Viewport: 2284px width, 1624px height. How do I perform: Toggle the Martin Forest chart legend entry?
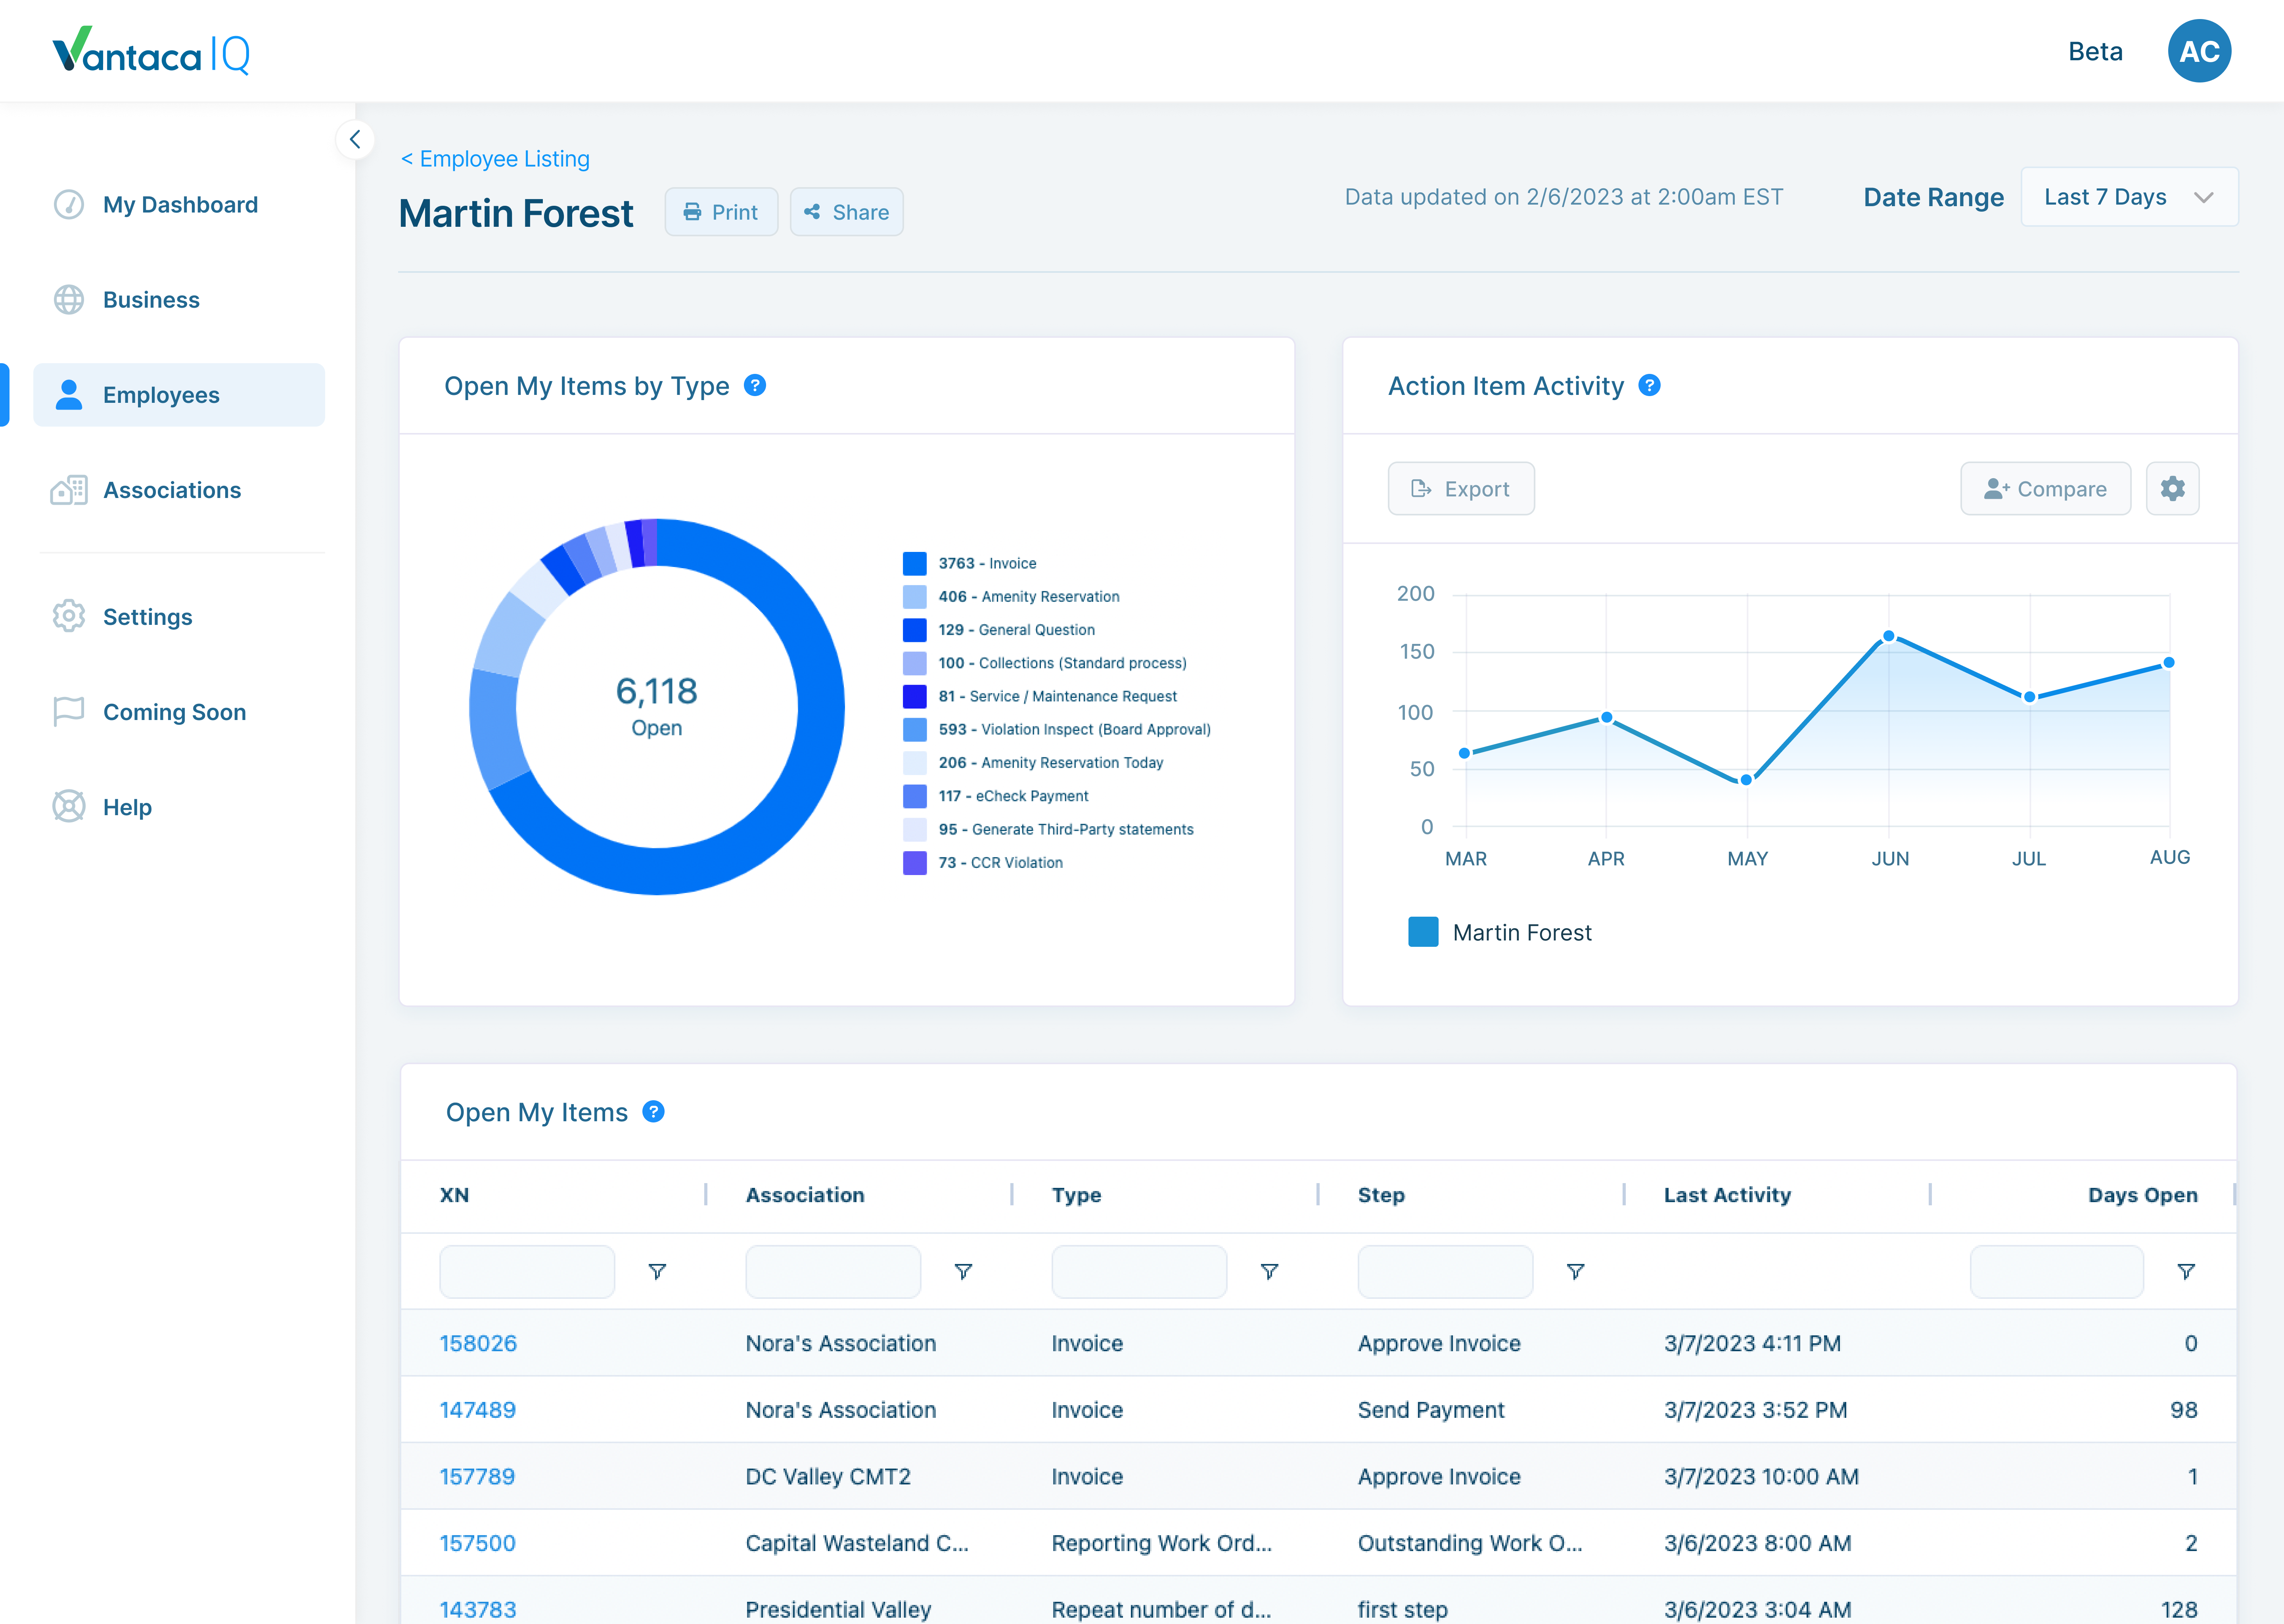pyautogui.click(x=1500, y=932)
